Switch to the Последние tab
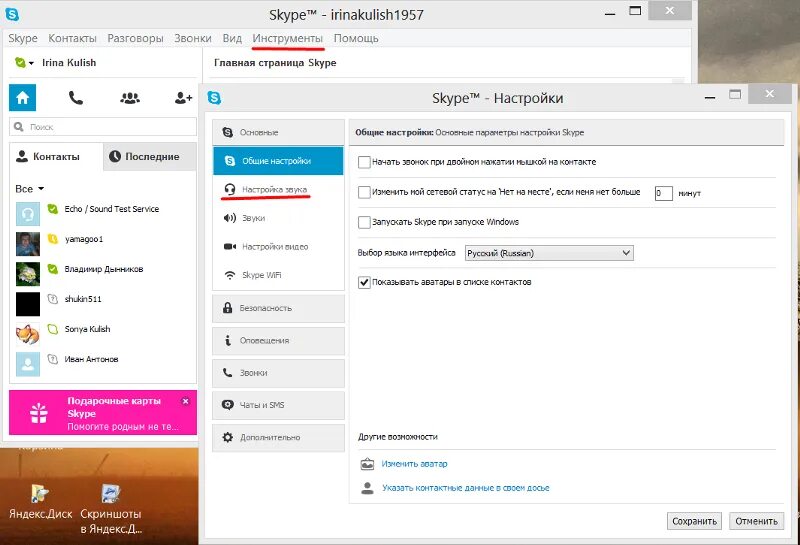The height and width of the screenshot is (545, 800). click(x=150, y=157)
